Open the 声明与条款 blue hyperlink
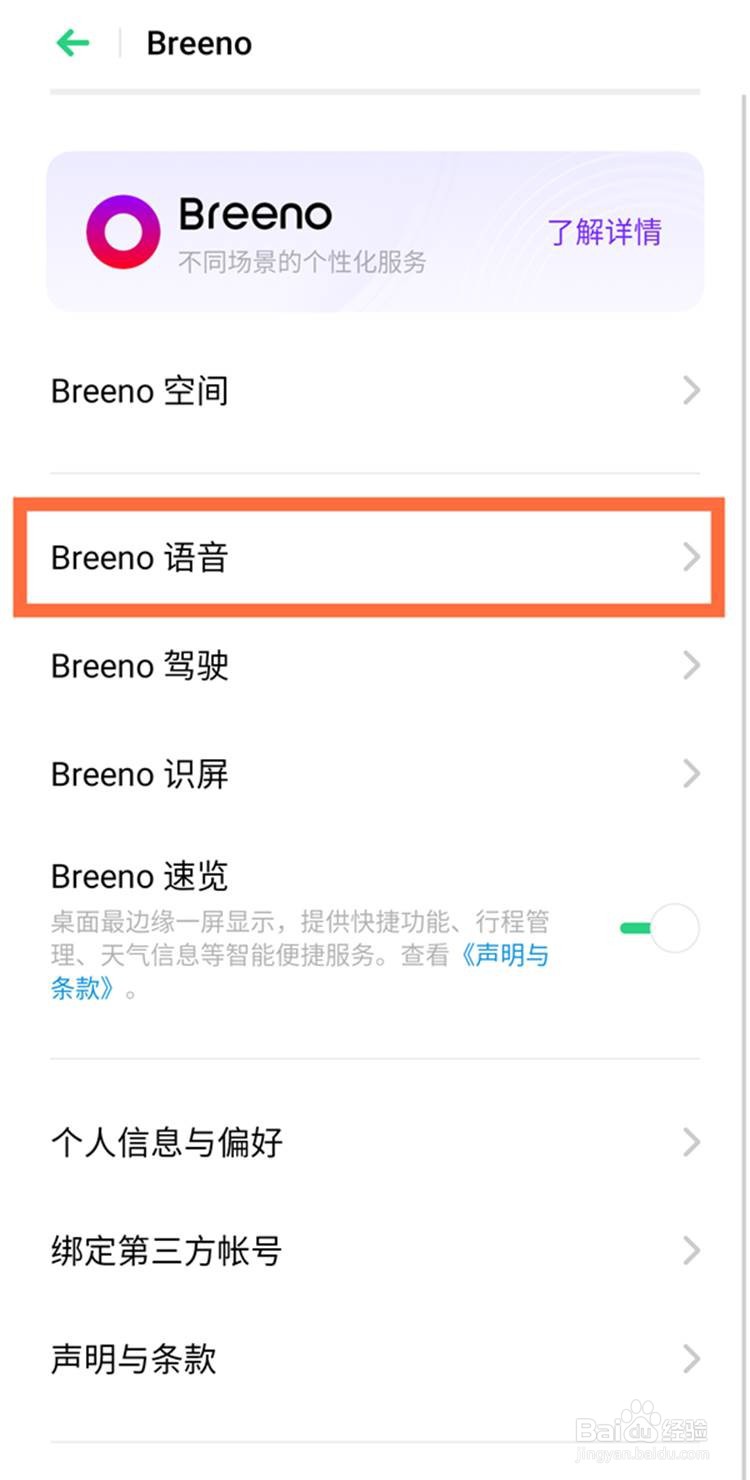Viewport: 750px width, 1480px height. (505, 956)
